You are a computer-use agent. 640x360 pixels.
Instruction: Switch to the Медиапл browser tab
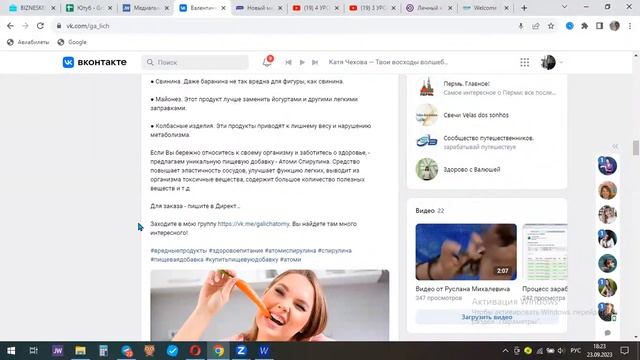coord(146,8)
